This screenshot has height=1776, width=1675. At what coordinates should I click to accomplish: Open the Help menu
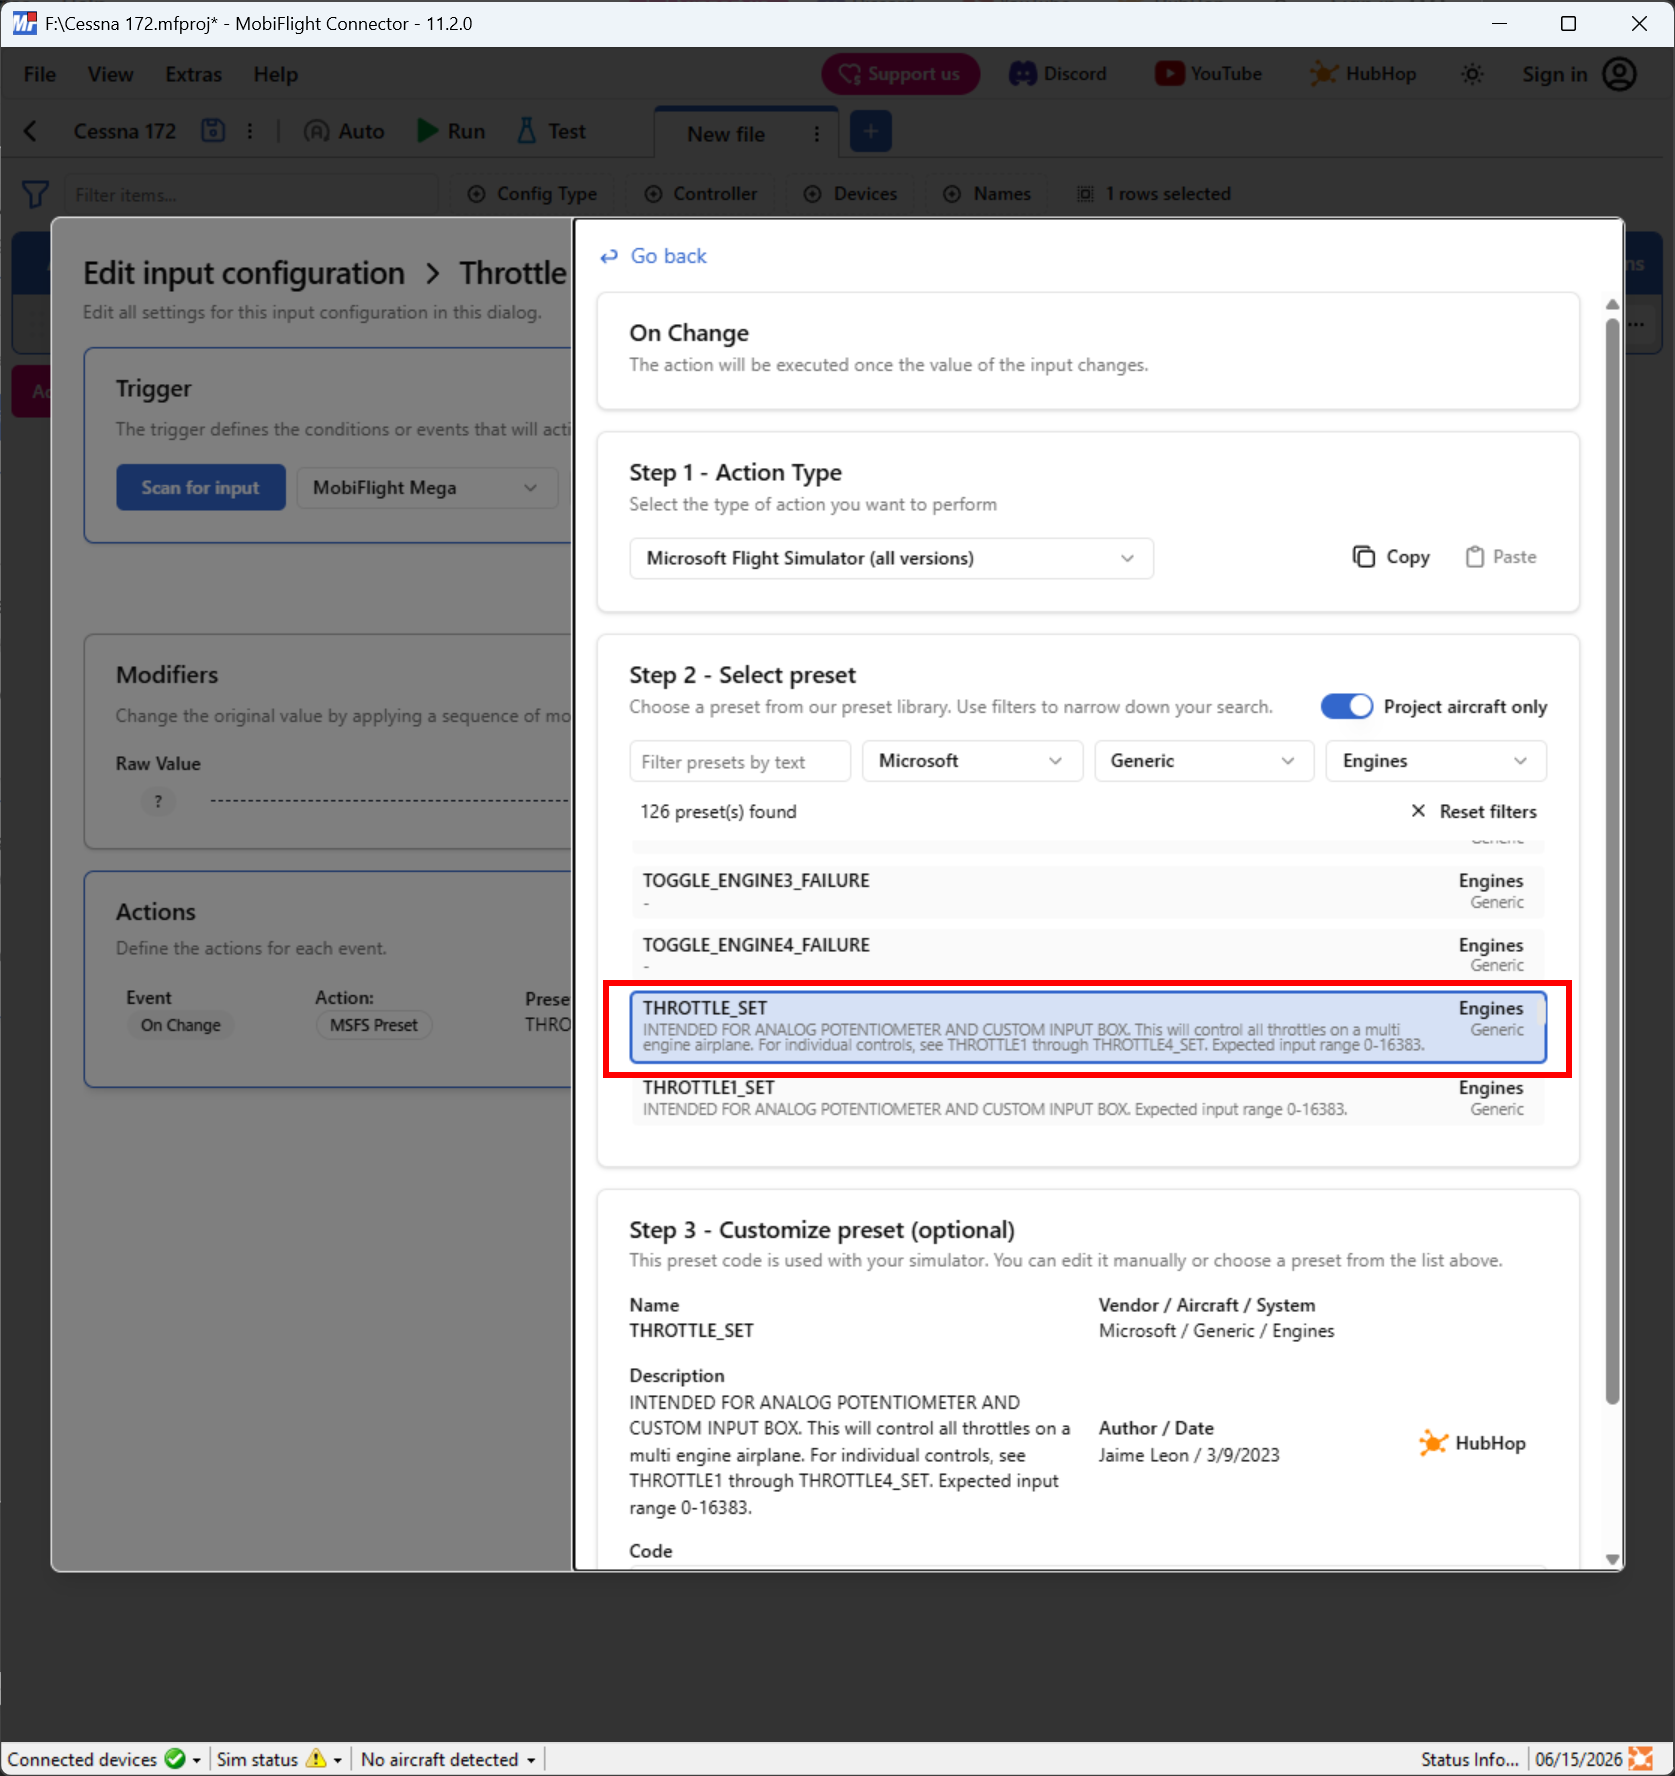(x=275, y=75)
